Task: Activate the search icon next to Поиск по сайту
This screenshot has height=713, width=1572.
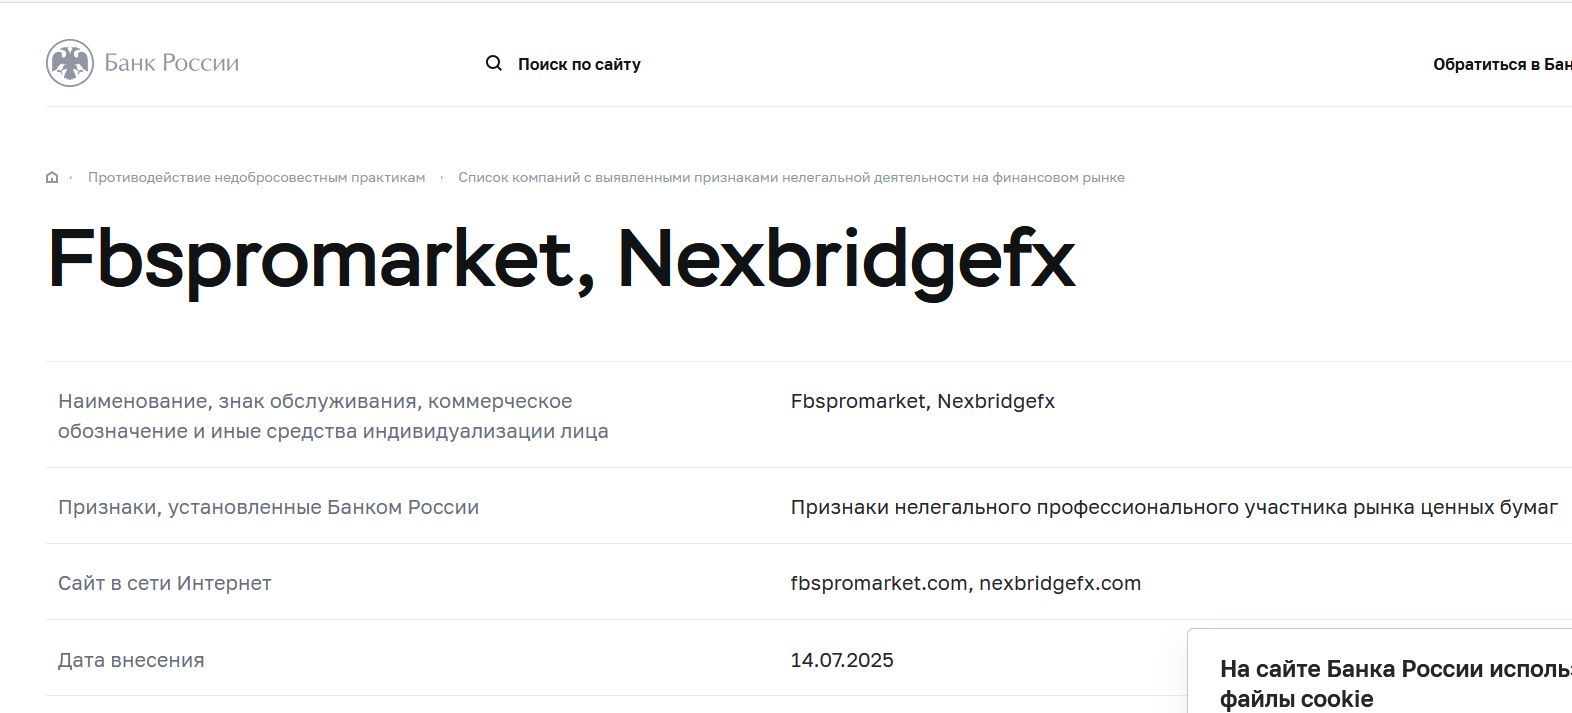Action: point(494,62)
